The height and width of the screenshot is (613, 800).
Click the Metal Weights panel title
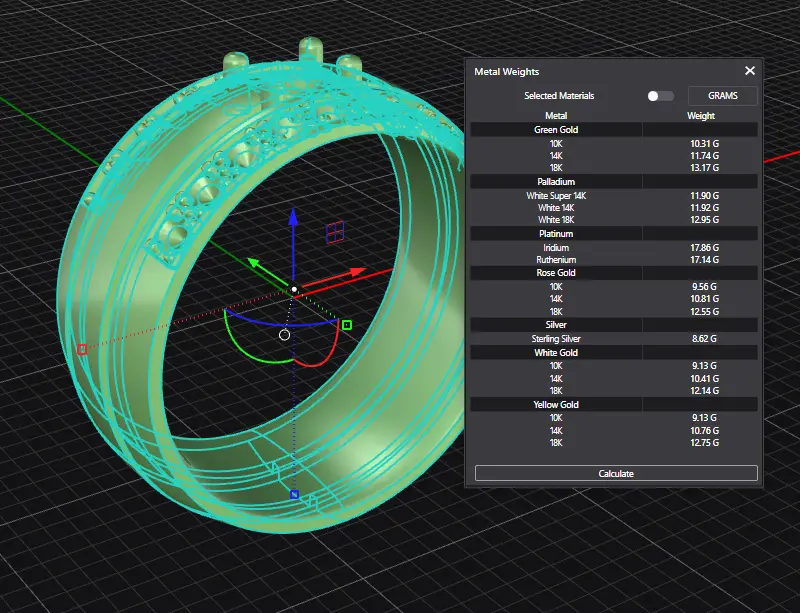click(x=507, y=72)
